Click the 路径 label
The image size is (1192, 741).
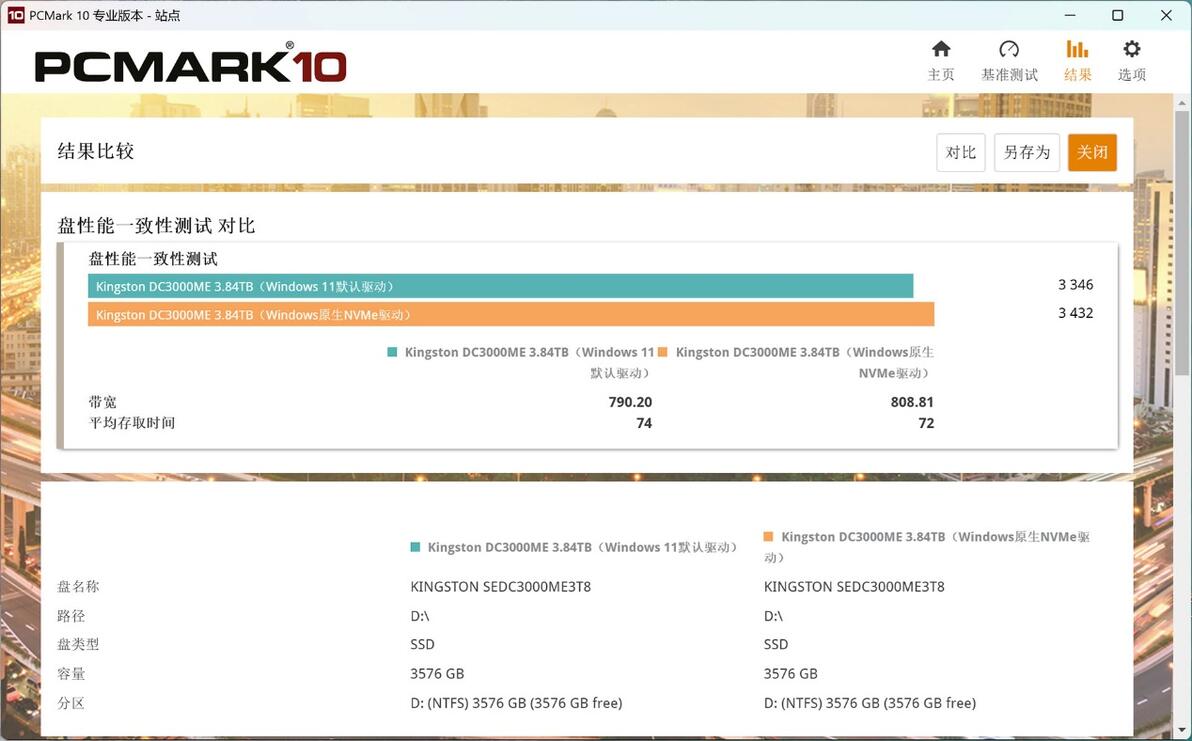pos(71,616)
